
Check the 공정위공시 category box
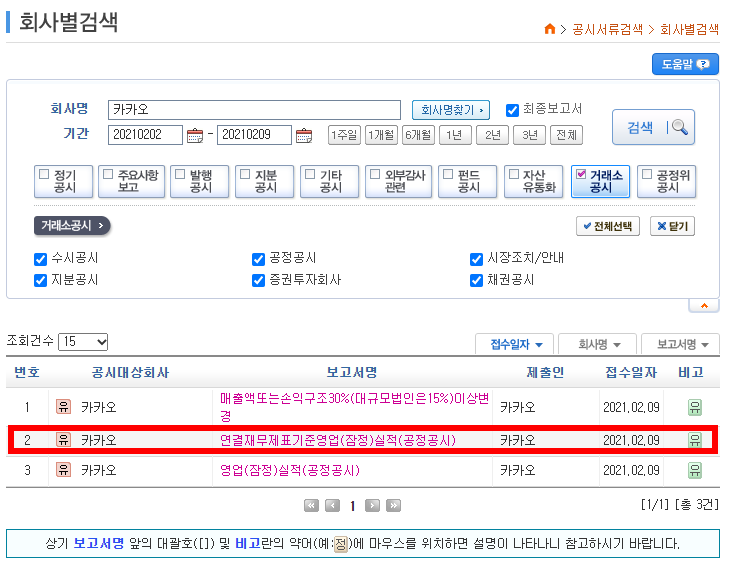point(647,174)
